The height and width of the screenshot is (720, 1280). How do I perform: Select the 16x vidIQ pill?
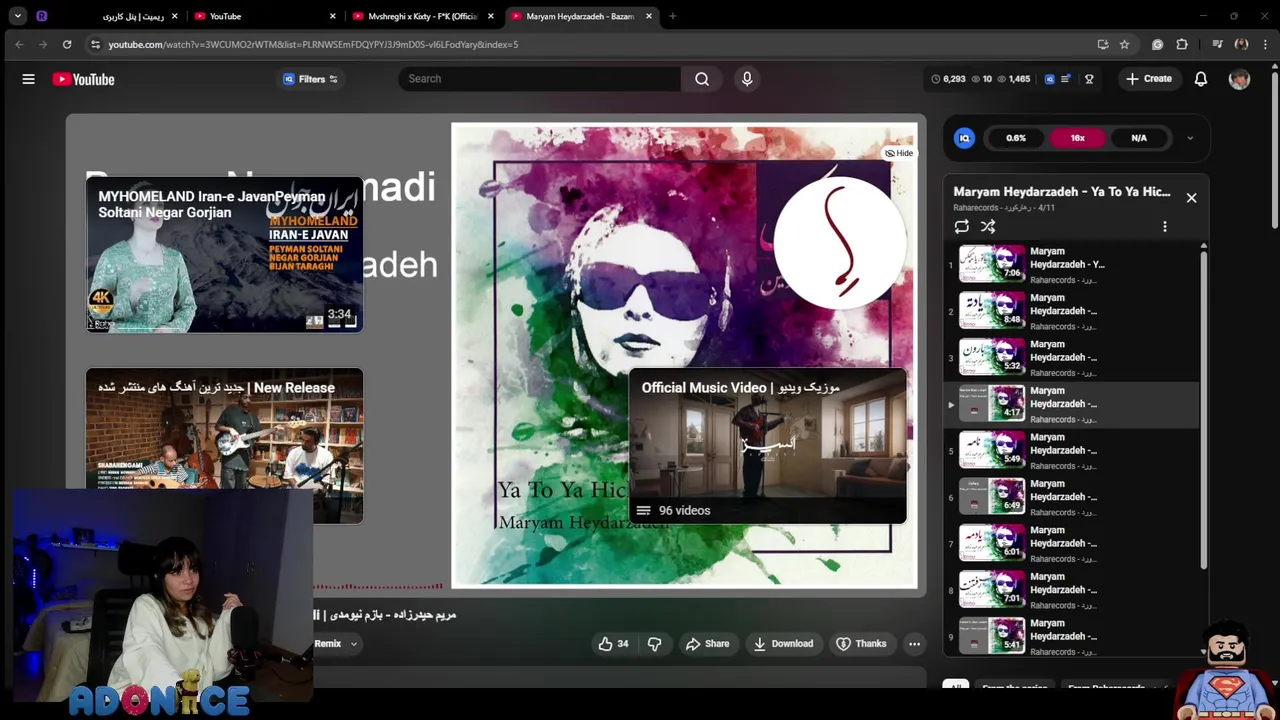(x=1077, y=138)
